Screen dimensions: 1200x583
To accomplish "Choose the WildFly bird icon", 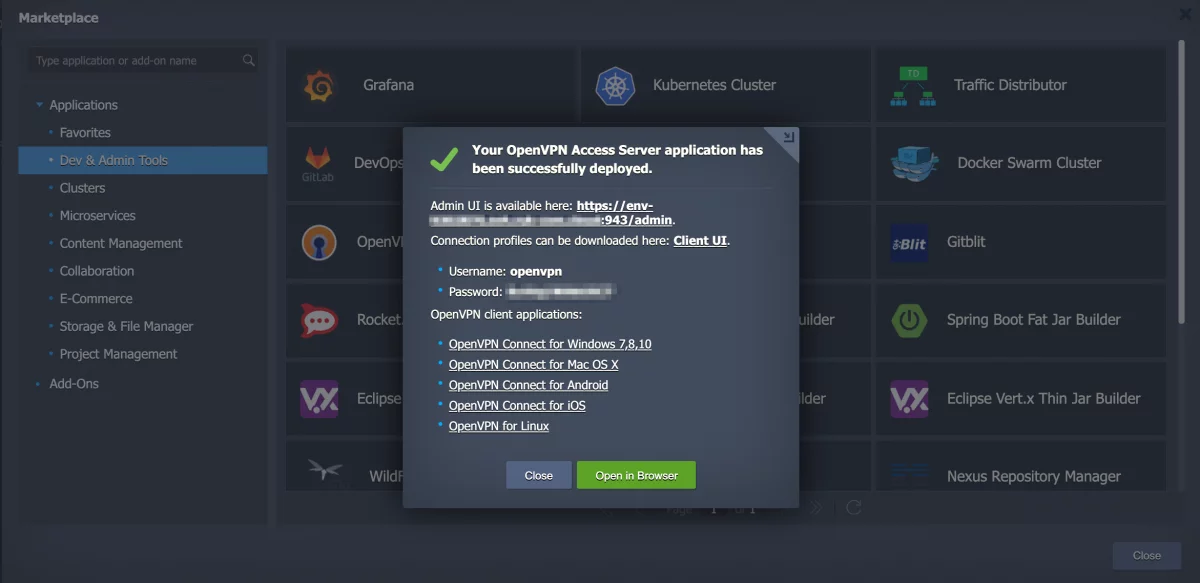I will click(x=324, y=470).
